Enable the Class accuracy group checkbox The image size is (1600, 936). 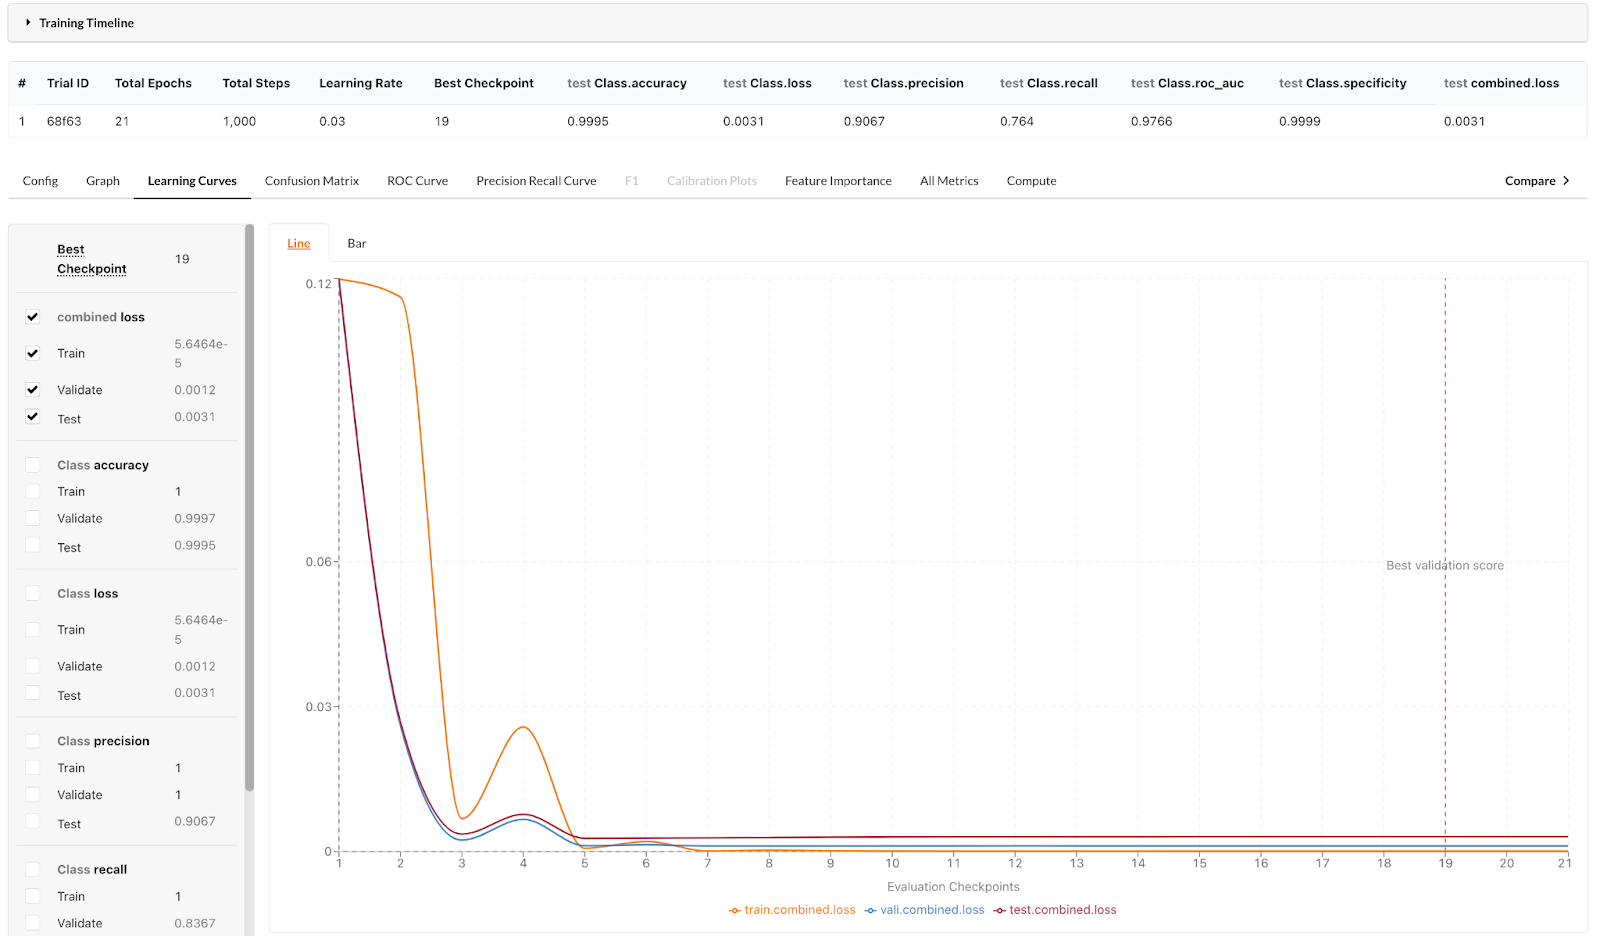click(x=33, y=465)
